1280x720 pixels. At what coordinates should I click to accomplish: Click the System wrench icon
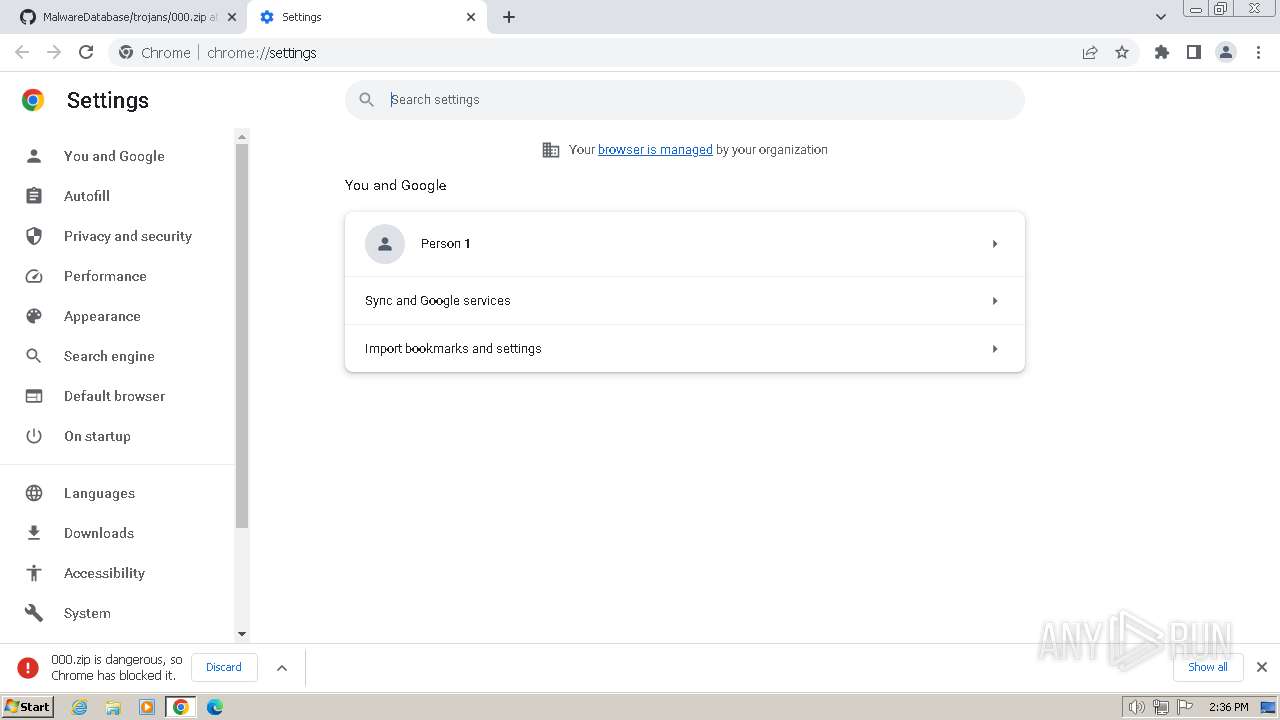point(34,613)
